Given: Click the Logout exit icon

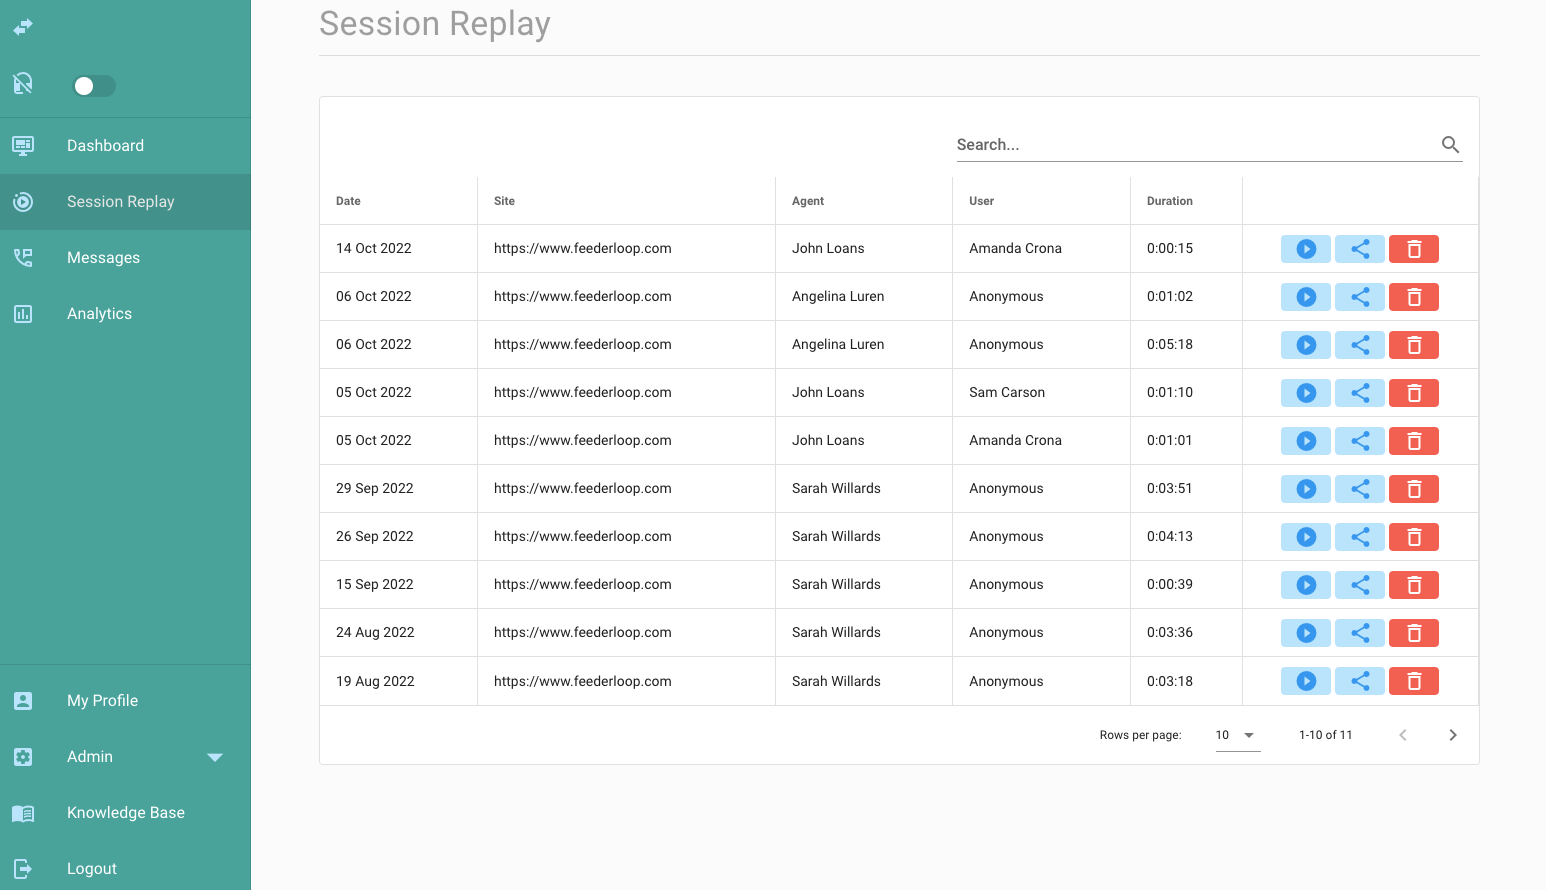Looking at the screenshot, I should pos(23,869).
